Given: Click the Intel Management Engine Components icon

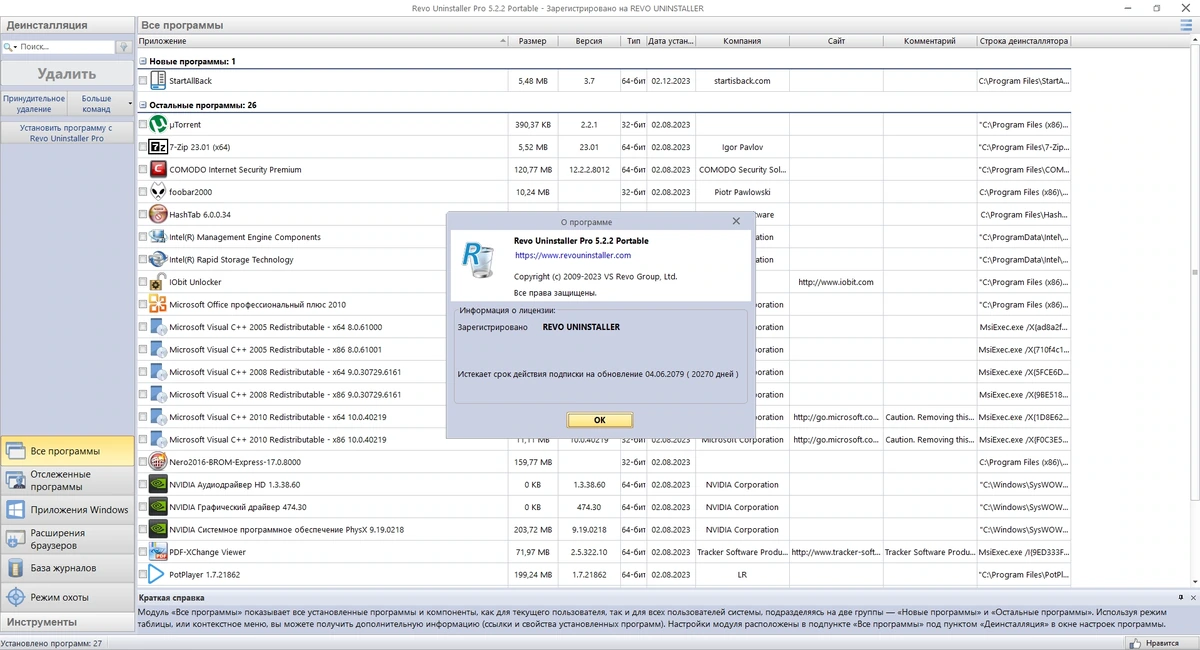Looking at the screenshot, I should click(x=157, y=237).
